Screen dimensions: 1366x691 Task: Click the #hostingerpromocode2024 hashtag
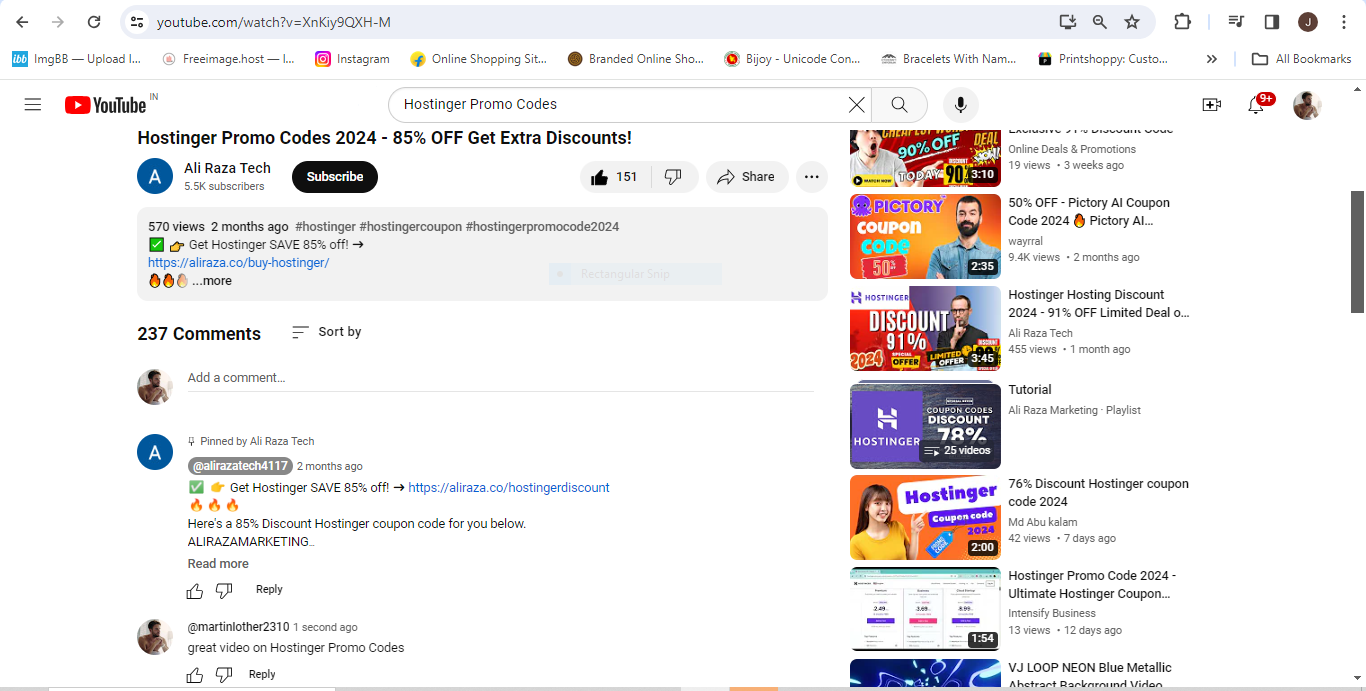[542, 227]
